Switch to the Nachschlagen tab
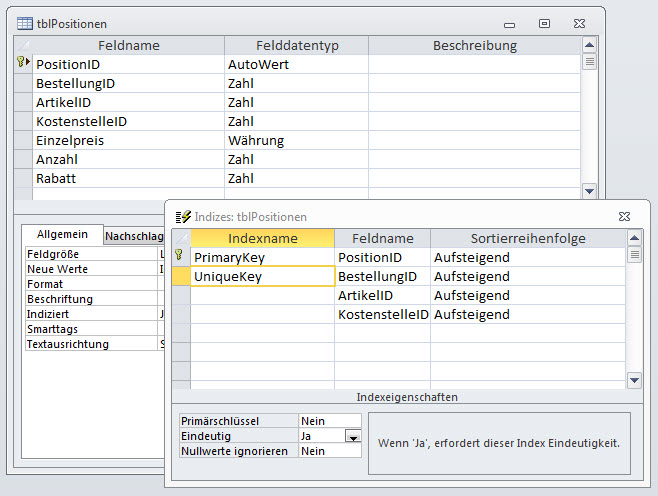658x496 pixels. [x=134, y=235]
